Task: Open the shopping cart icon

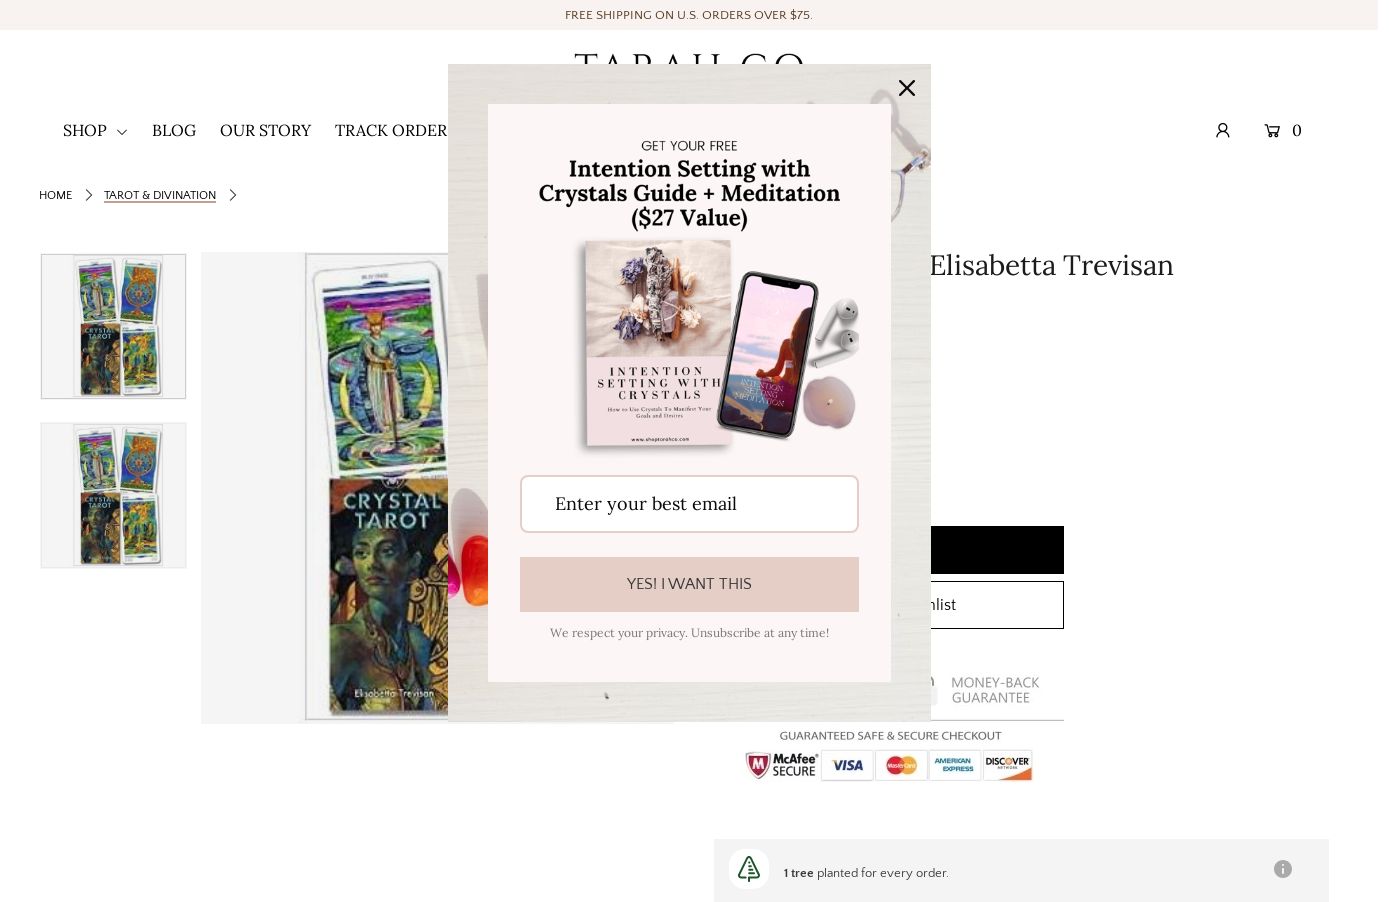Action: (x=1272, y=130)
